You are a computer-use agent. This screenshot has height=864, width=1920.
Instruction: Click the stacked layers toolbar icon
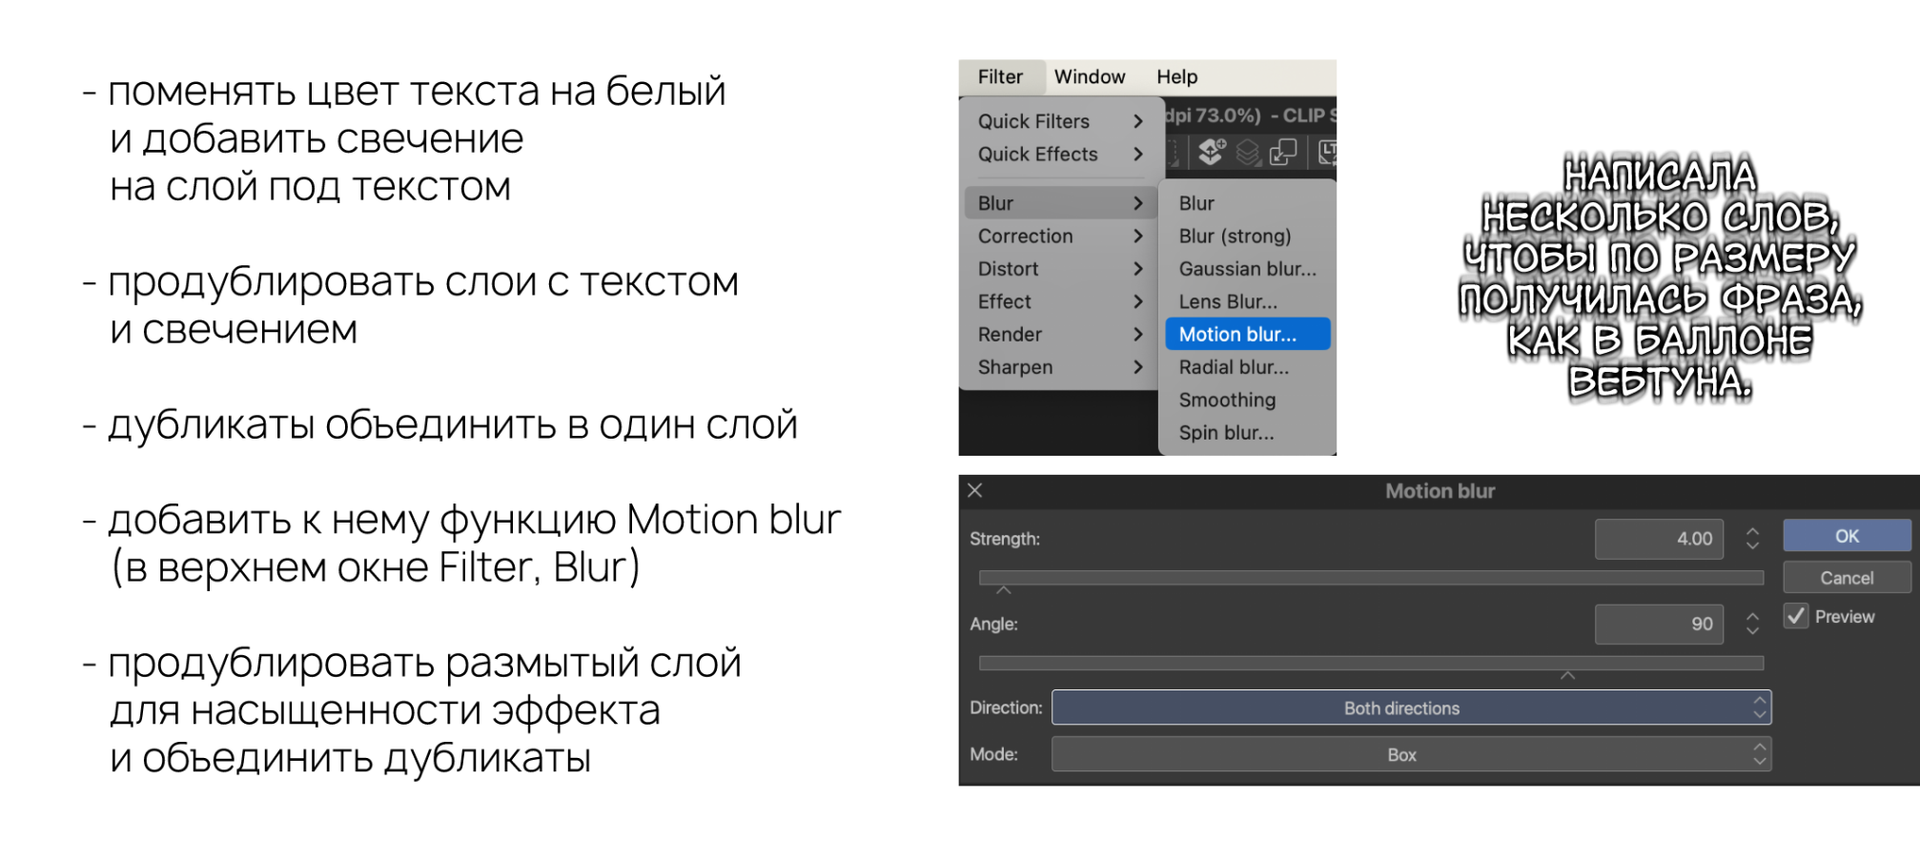click(x=1247, y=152)
